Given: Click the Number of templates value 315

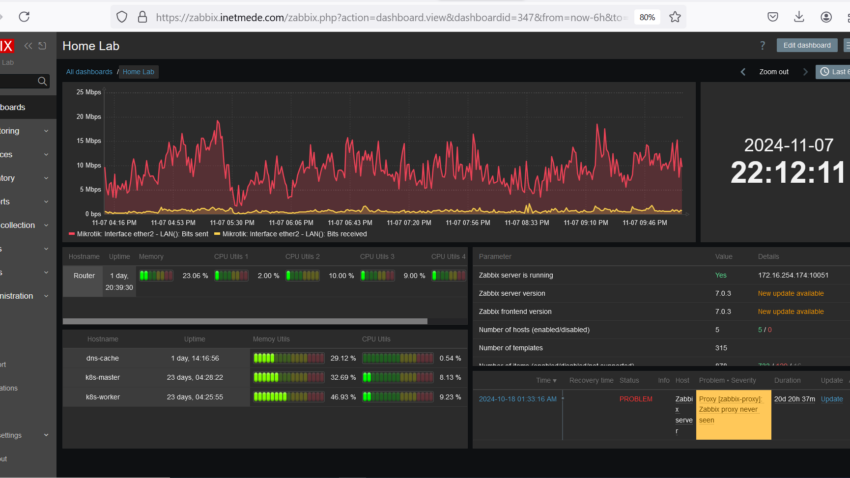Looking at the screenshot, I should [721, 348].
